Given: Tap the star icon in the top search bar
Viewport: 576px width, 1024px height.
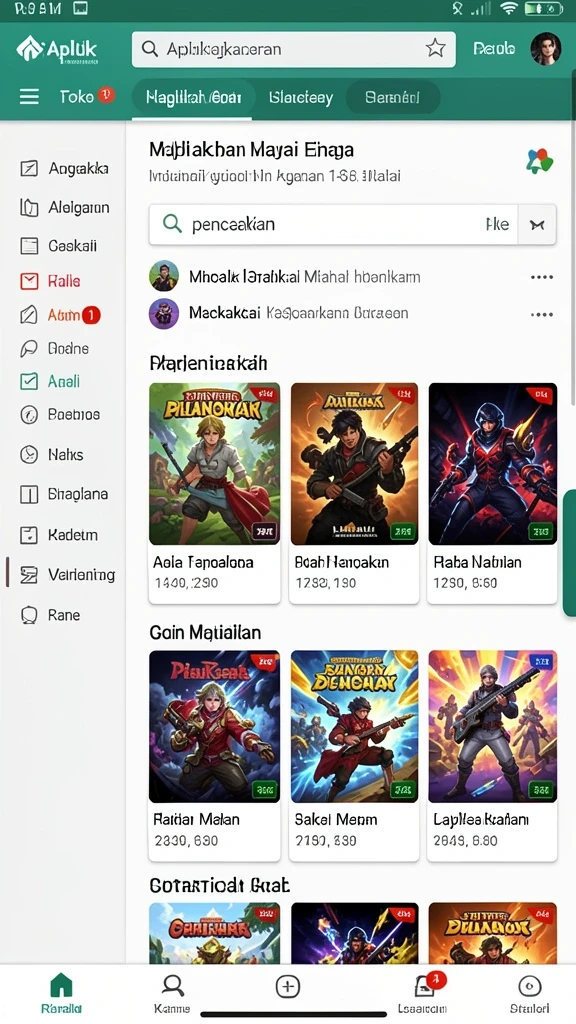Looking at the screenshot, I should (435, 48).
